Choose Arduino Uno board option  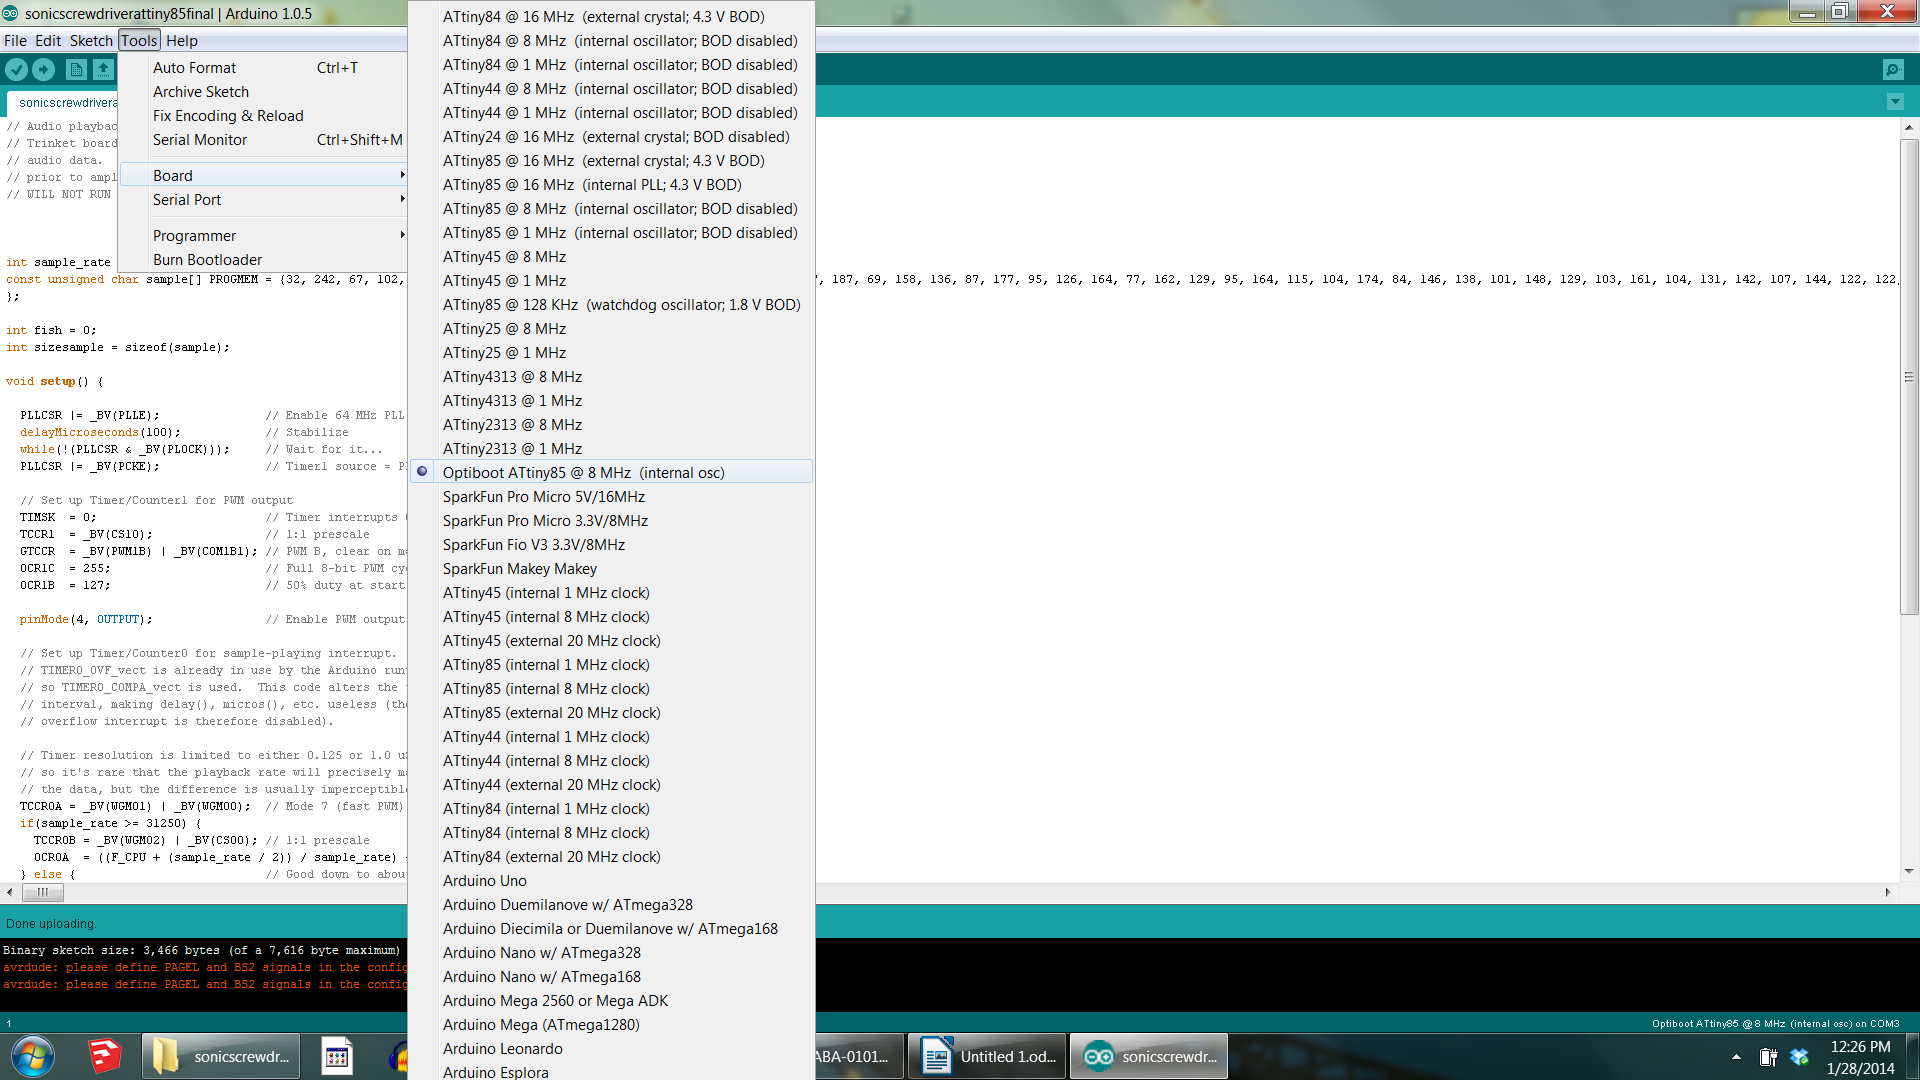[484, 881]
